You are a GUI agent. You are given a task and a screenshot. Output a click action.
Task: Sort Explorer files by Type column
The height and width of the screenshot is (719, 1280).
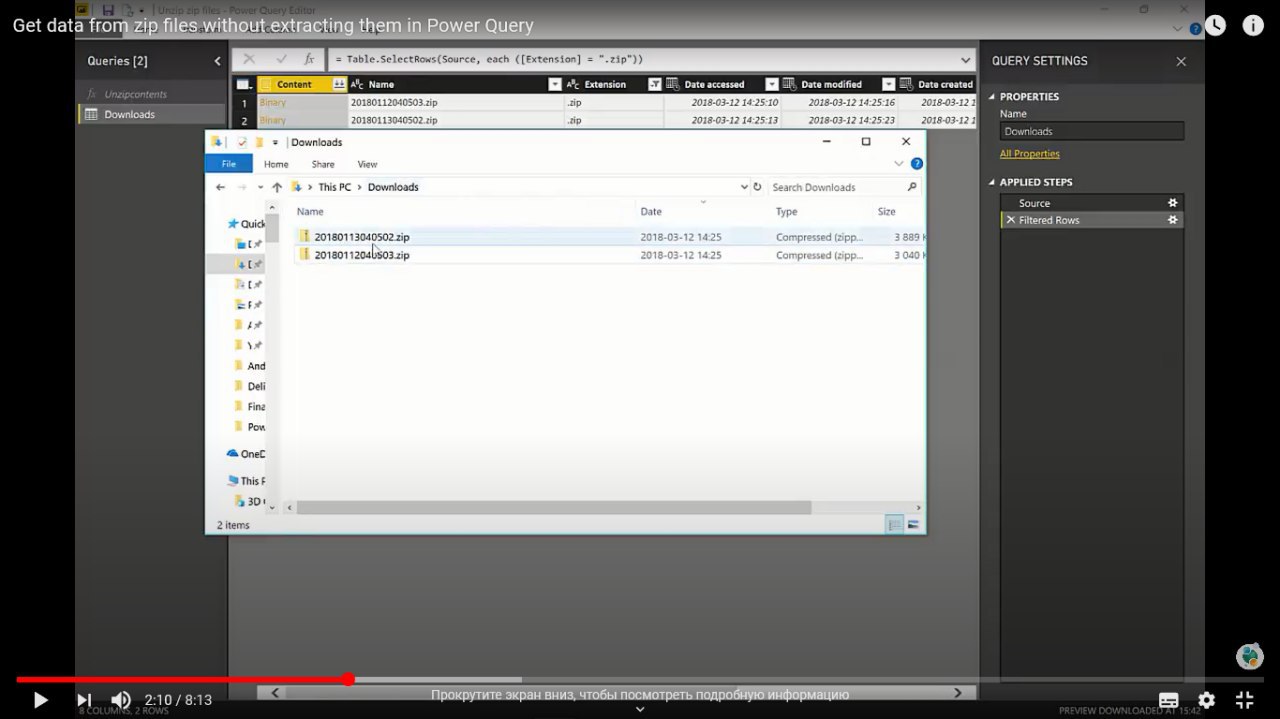click(x=787, y=211)
